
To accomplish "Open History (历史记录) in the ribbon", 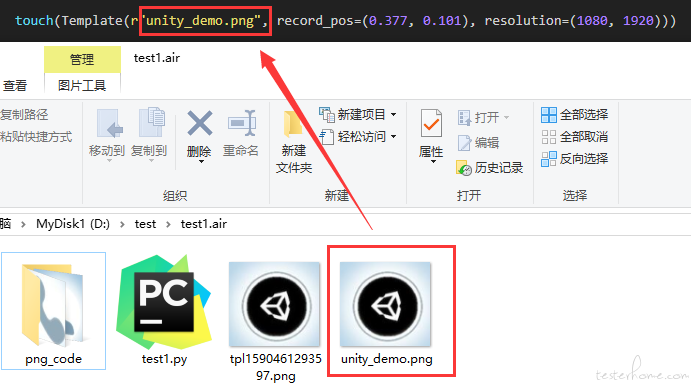I will point(489,167).
